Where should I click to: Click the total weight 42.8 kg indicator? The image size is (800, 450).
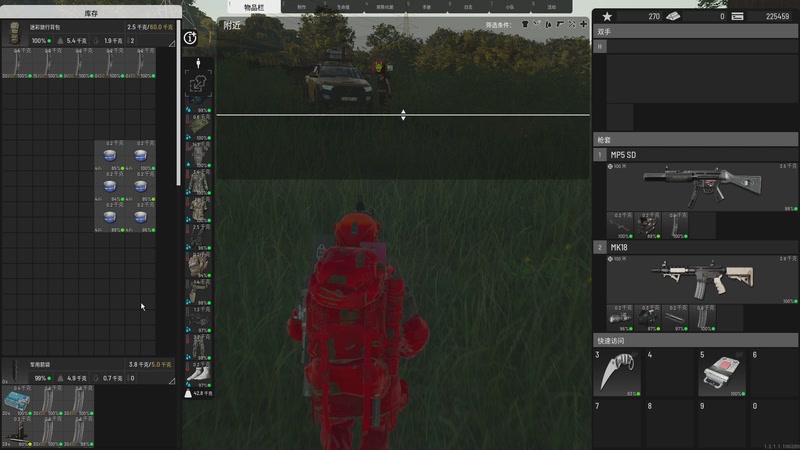click(198, 393)
